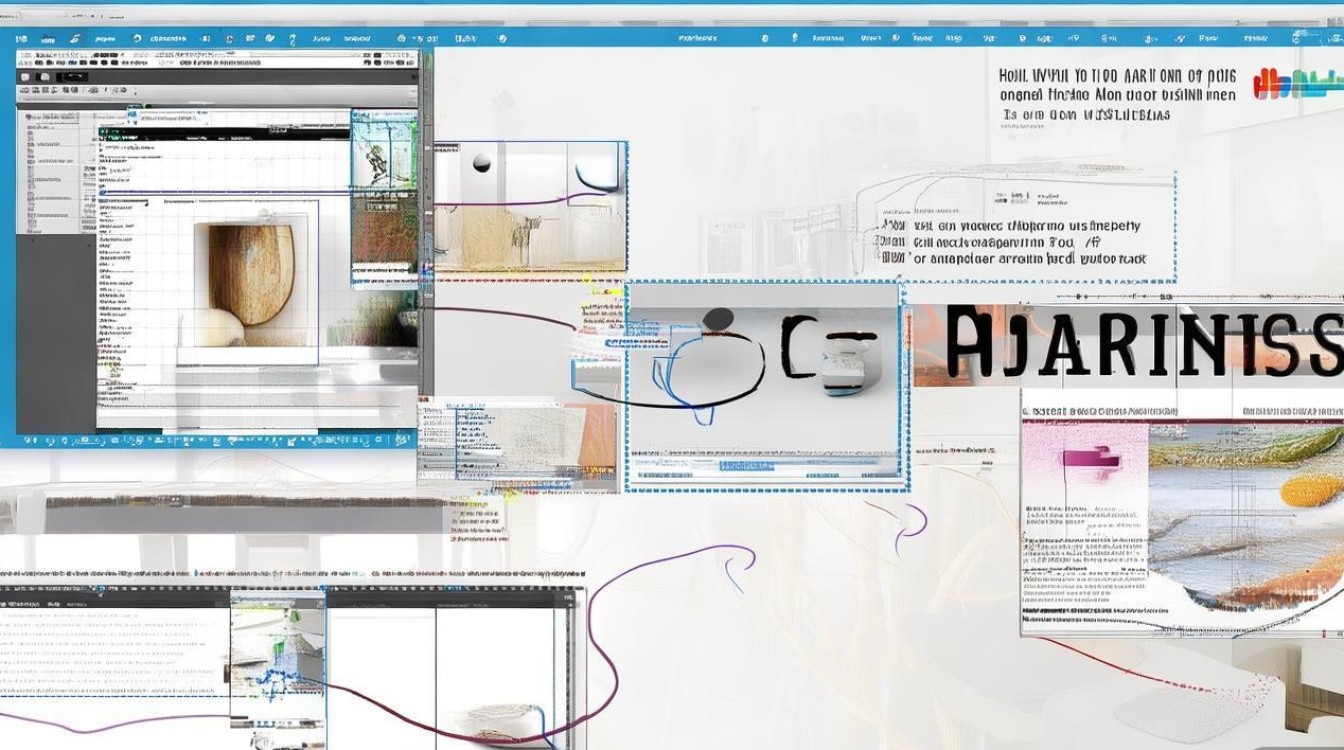Click the magenta rectangle in the landscape image
The width and height of the screenshot is (1344, 750).
coord(1088,459)
